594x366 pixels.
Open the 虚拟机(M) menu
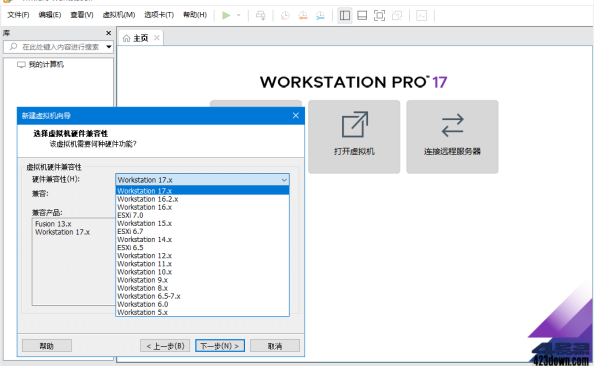pos(119,15)
